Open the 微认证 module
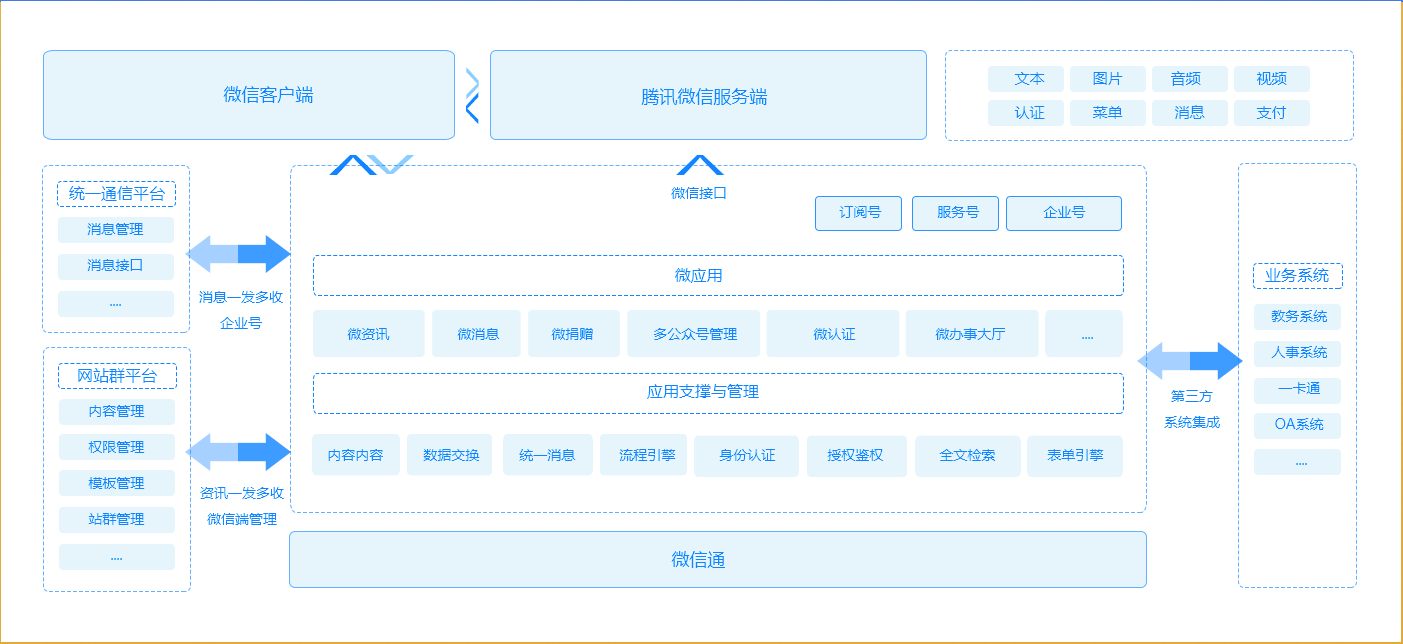This screenshot has height=644, width=1403. point(833,334)
